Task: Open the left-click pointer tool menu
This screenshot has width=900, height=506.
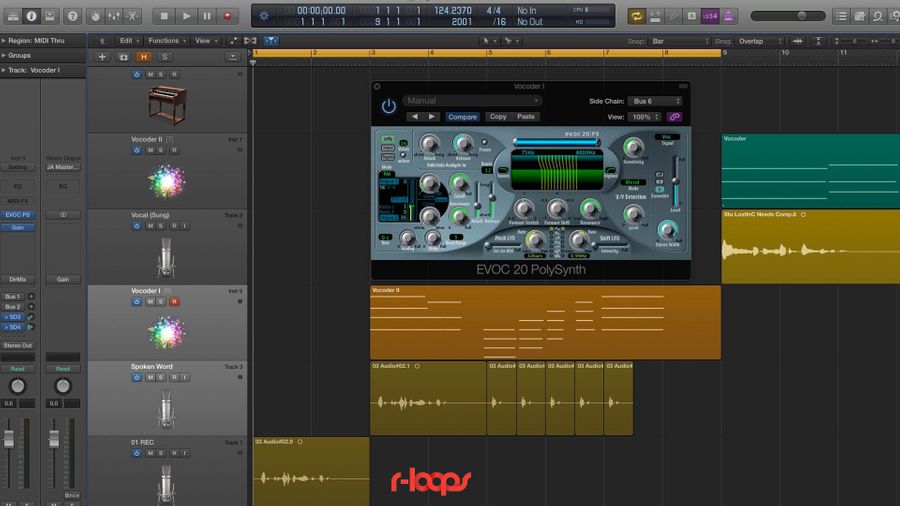Action: coord(488,41)
